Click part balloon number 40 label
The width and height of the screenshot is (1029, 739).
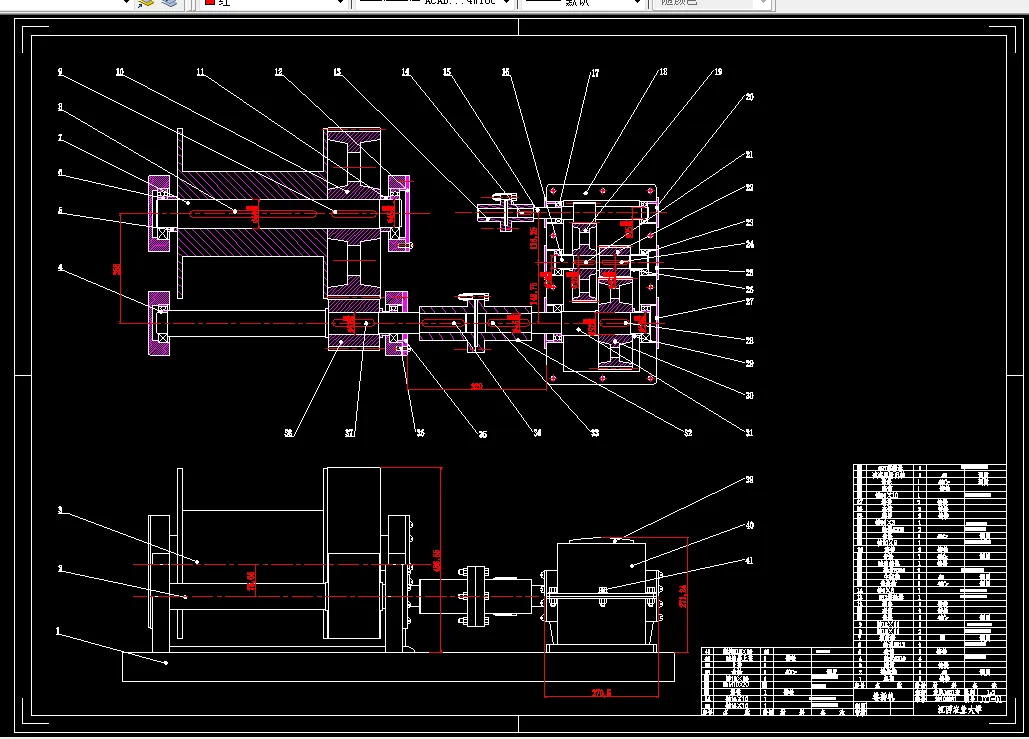tap(749, 526)
